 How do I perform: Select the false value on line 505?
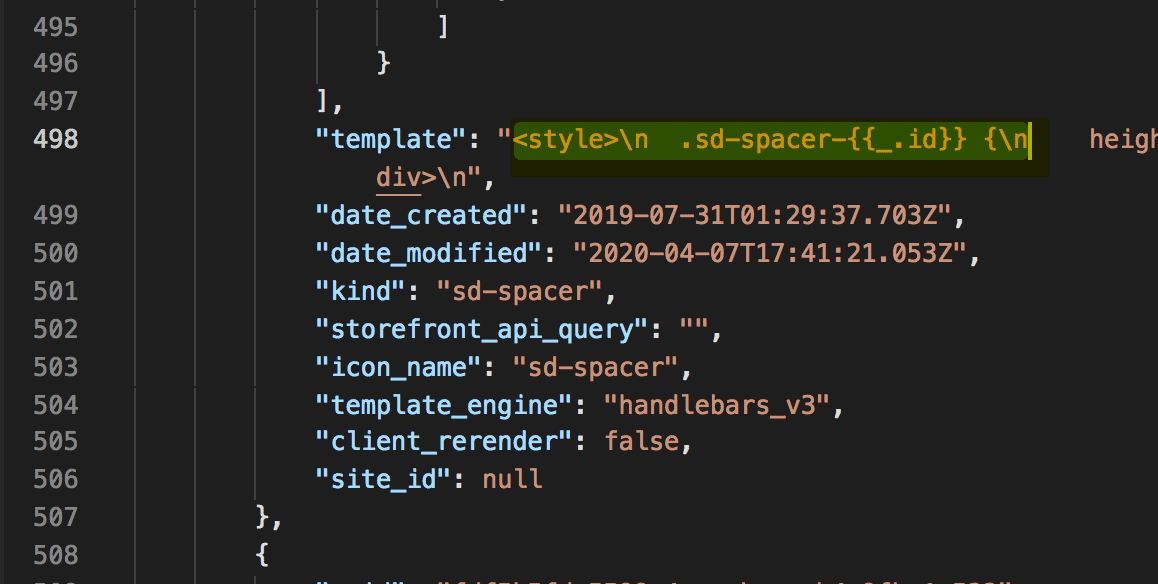pyautogui.click(x=643, y=441)
